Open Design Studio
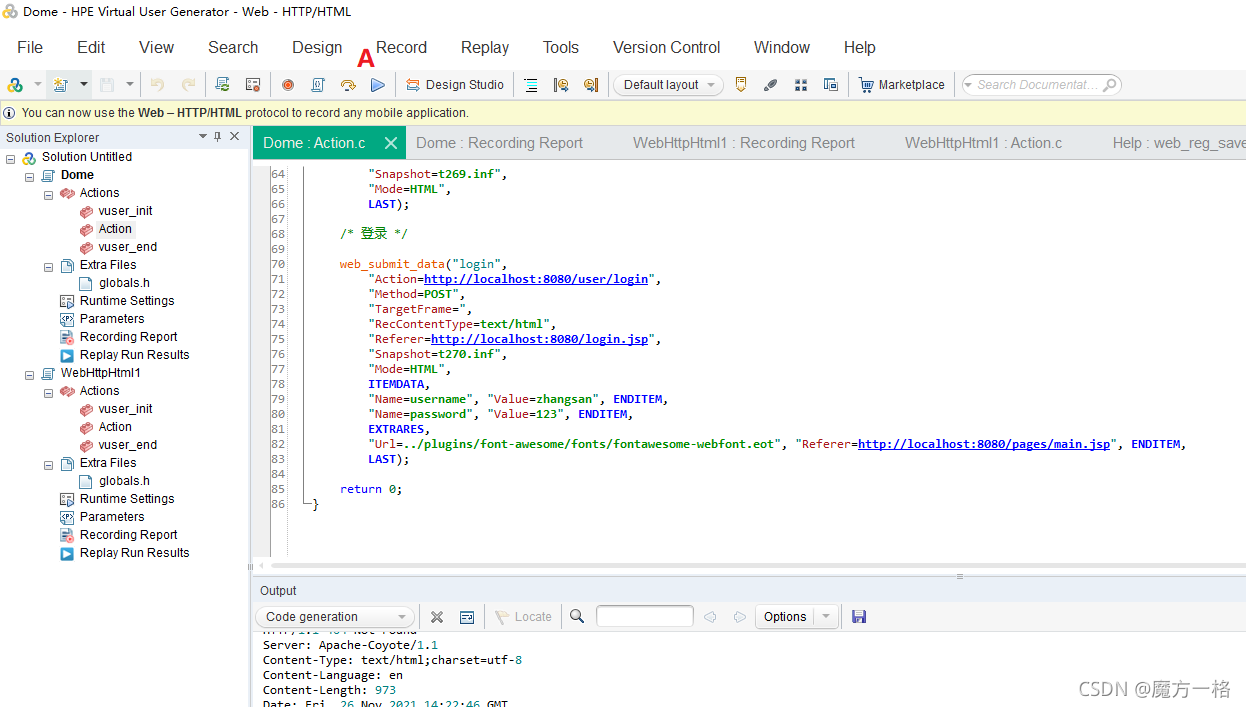This screenshot has height=707, width=1246. point(455,85)
